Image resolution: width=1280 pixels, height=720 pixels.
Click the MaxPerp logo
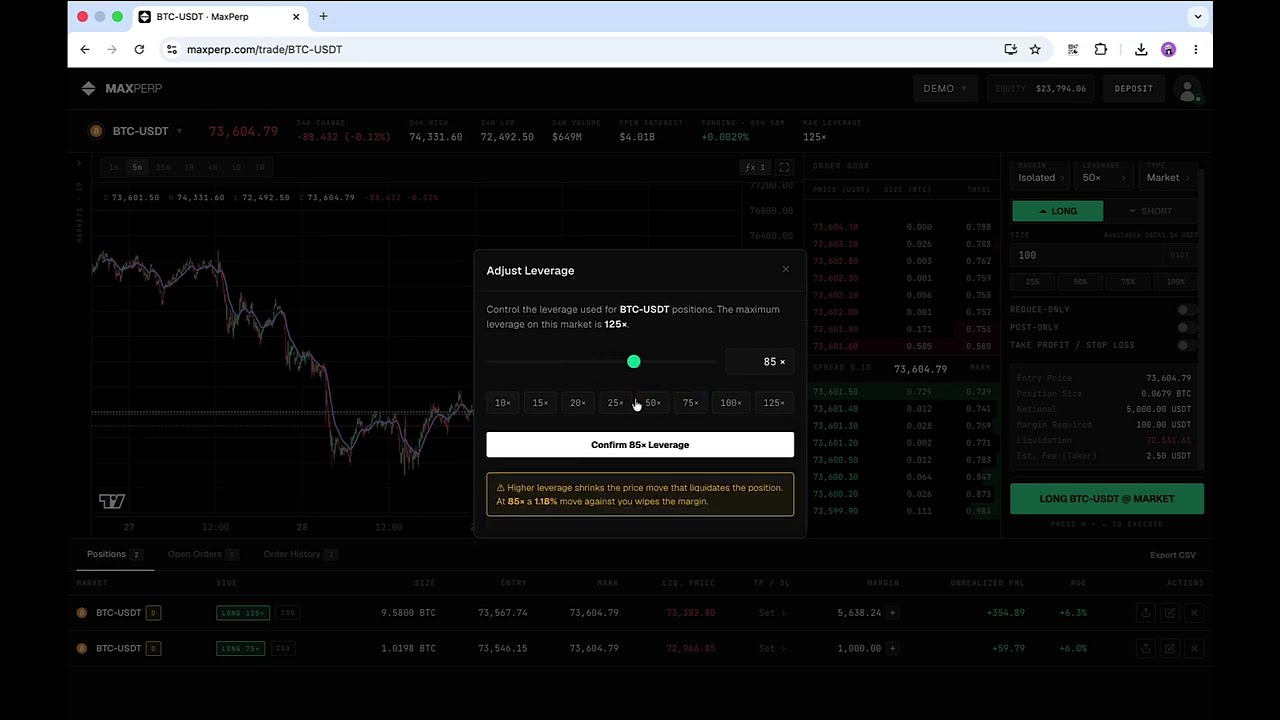coord(122,88)
